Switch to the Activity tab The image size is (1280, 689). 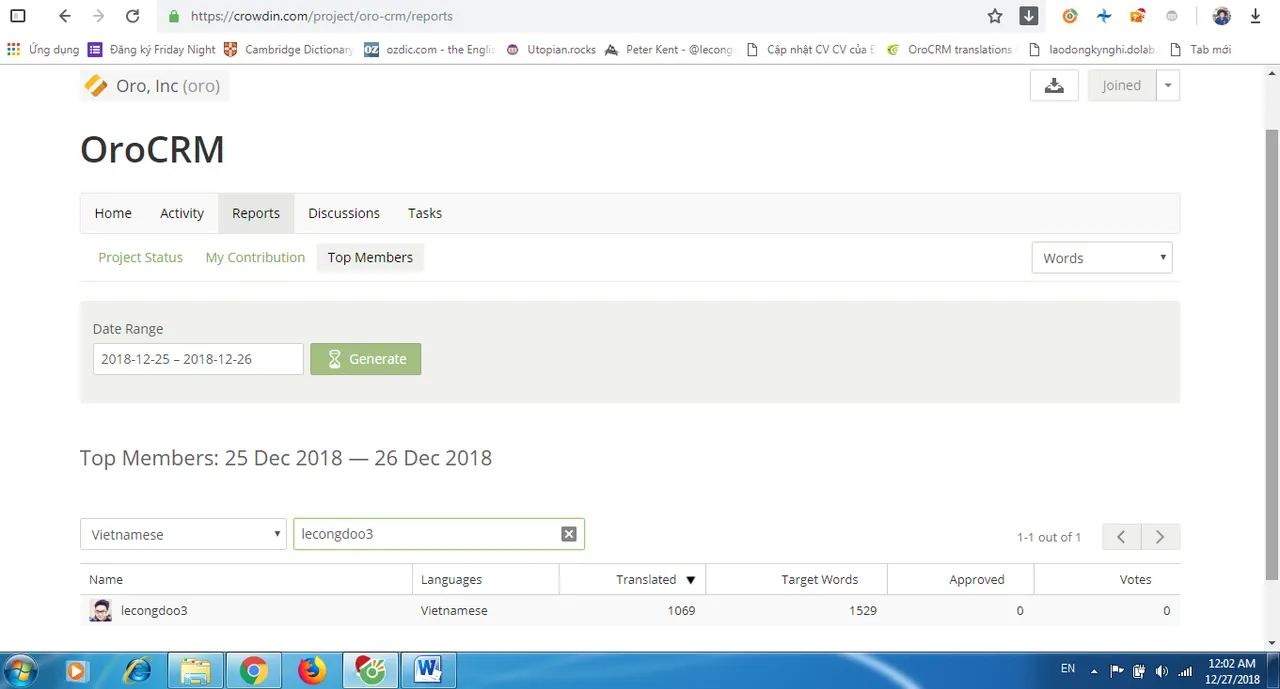click(182, 213)
